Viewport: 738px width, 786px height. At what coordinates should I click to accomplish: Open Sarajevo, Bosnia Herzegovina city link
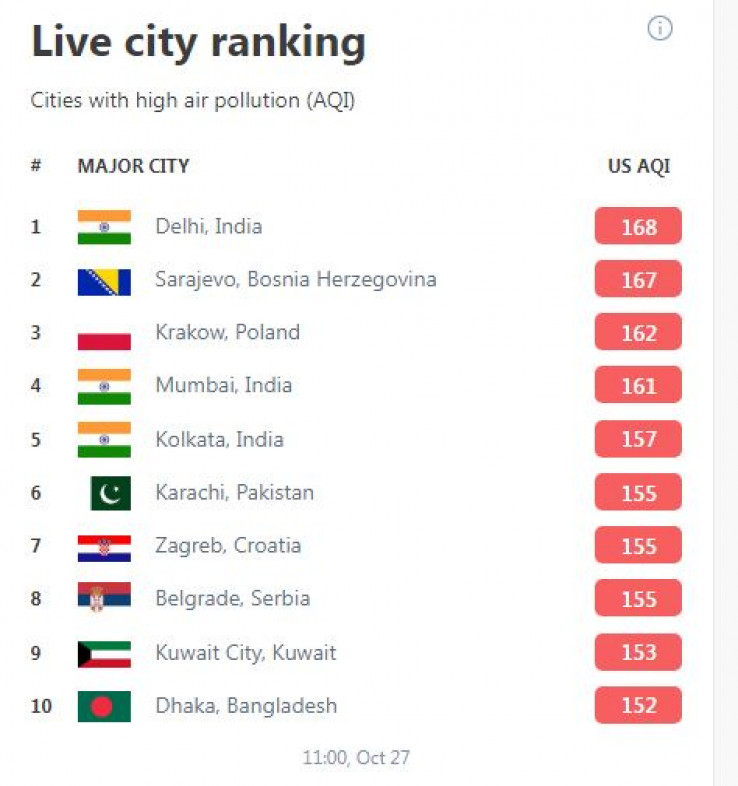click(x=296, y=280)
